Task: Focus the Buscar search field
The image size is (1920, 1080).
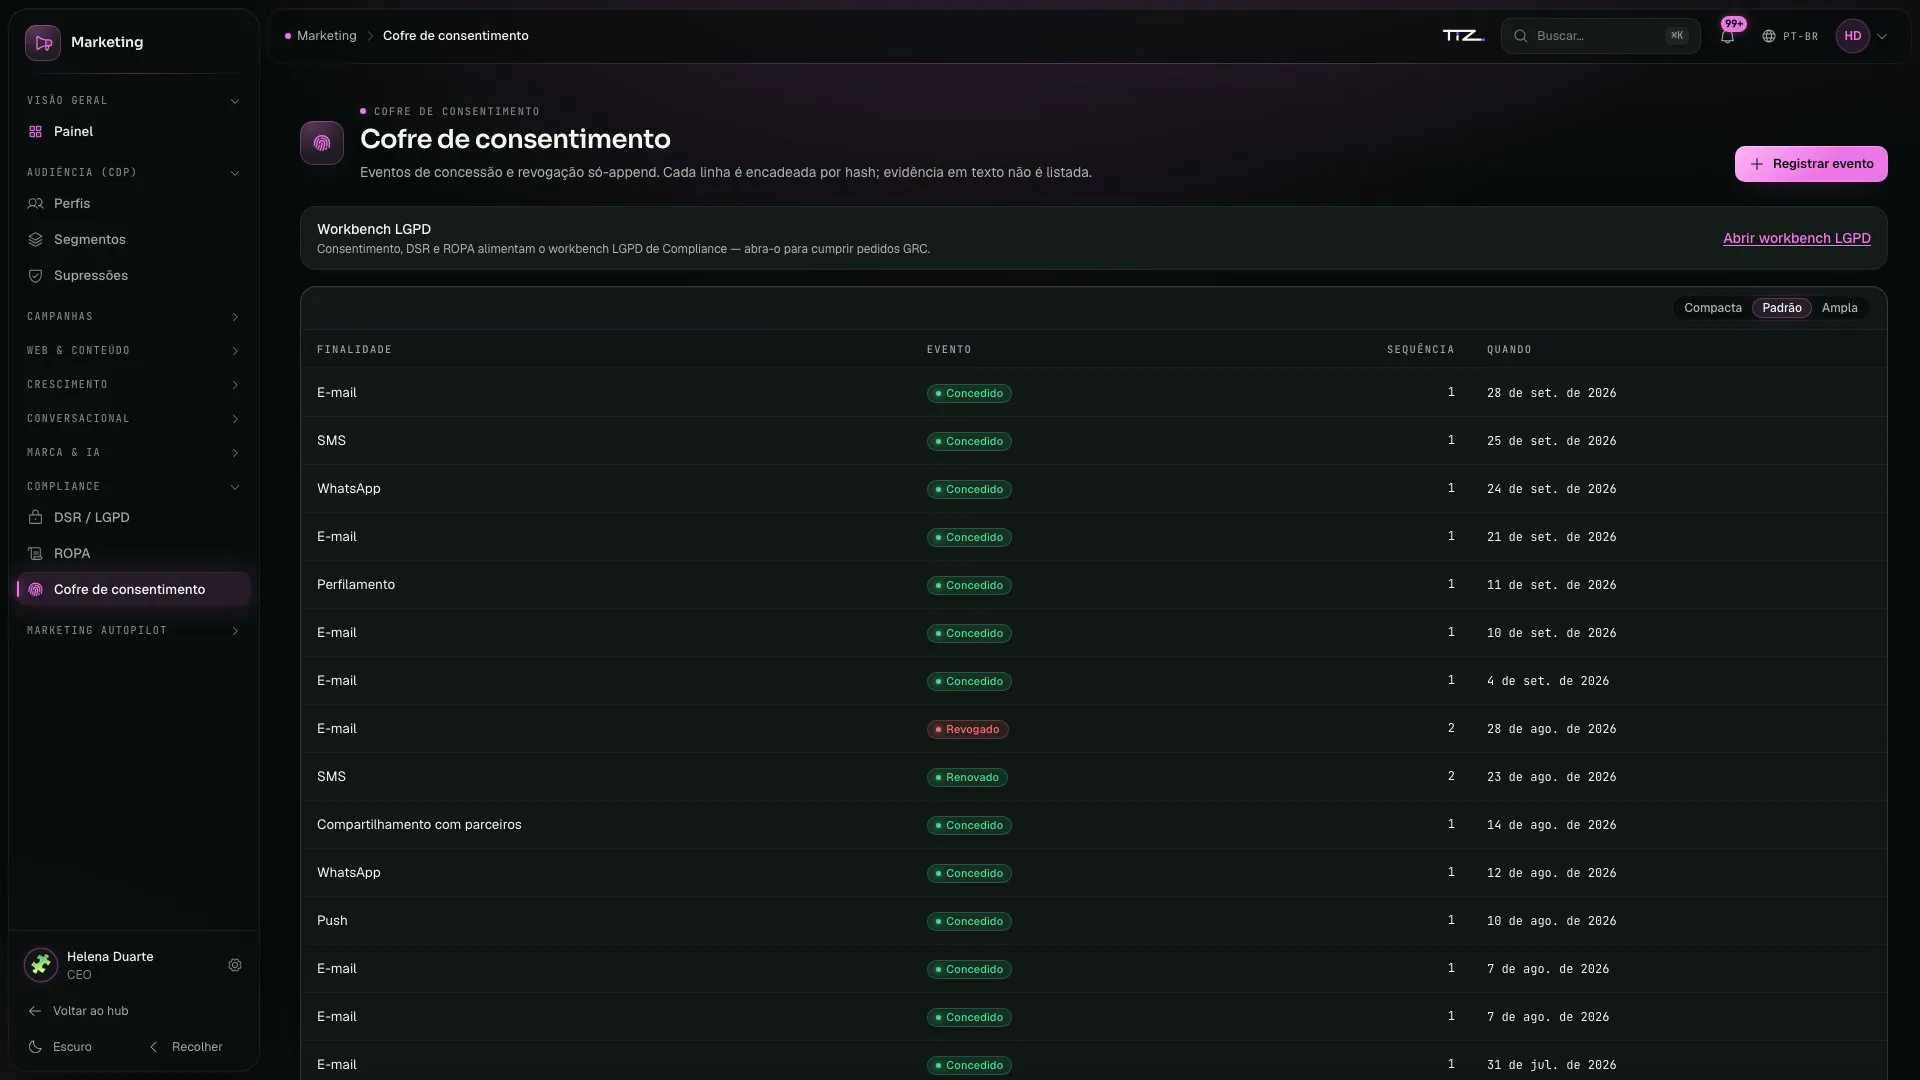Action: [x=1600, y=36]
